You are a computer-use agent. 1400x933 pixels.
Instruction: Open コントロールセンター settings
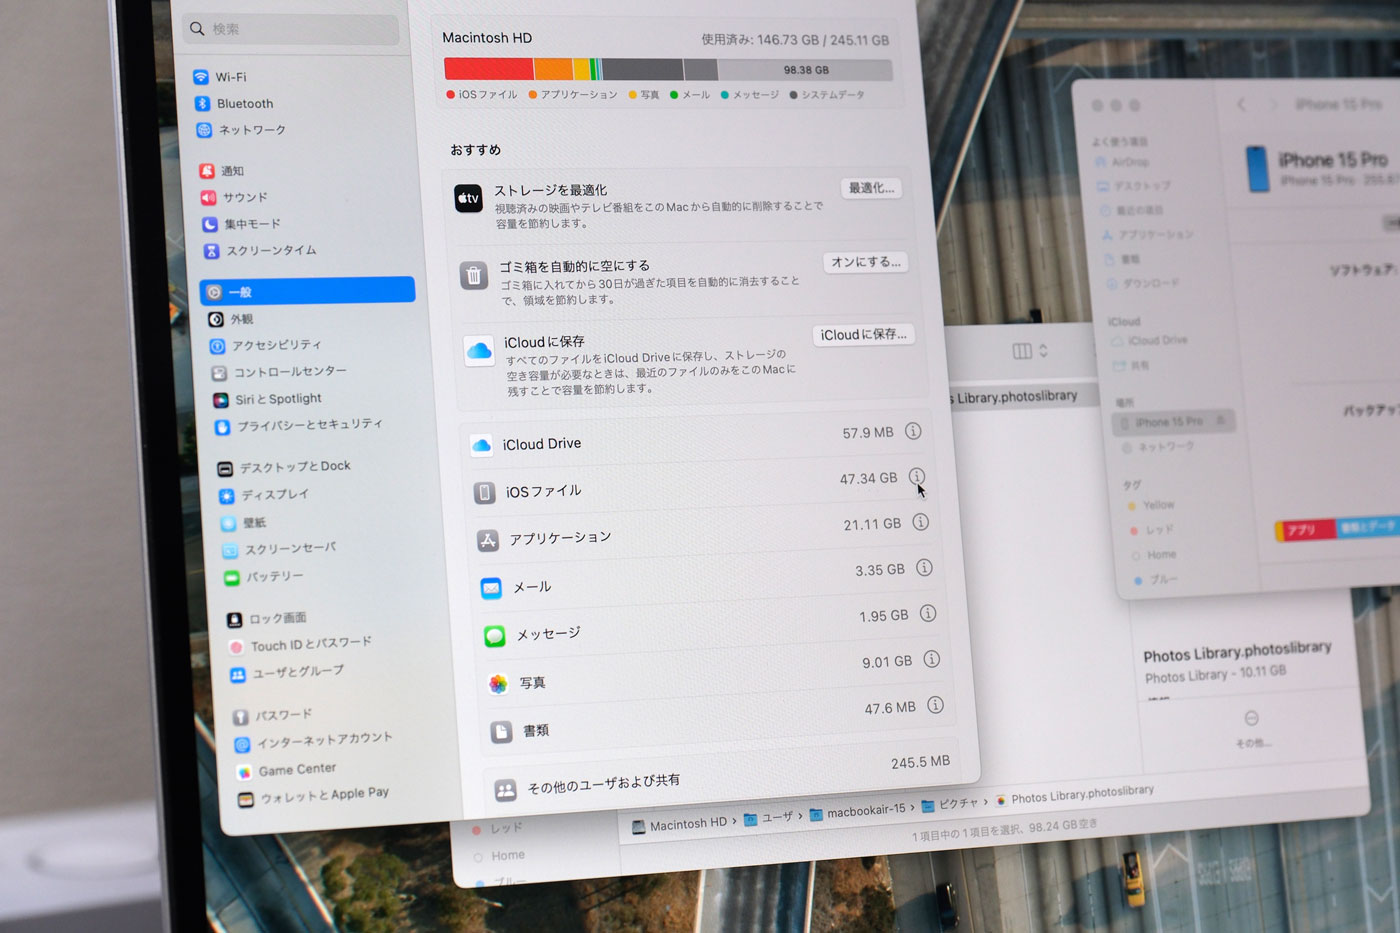pos(279,372)
